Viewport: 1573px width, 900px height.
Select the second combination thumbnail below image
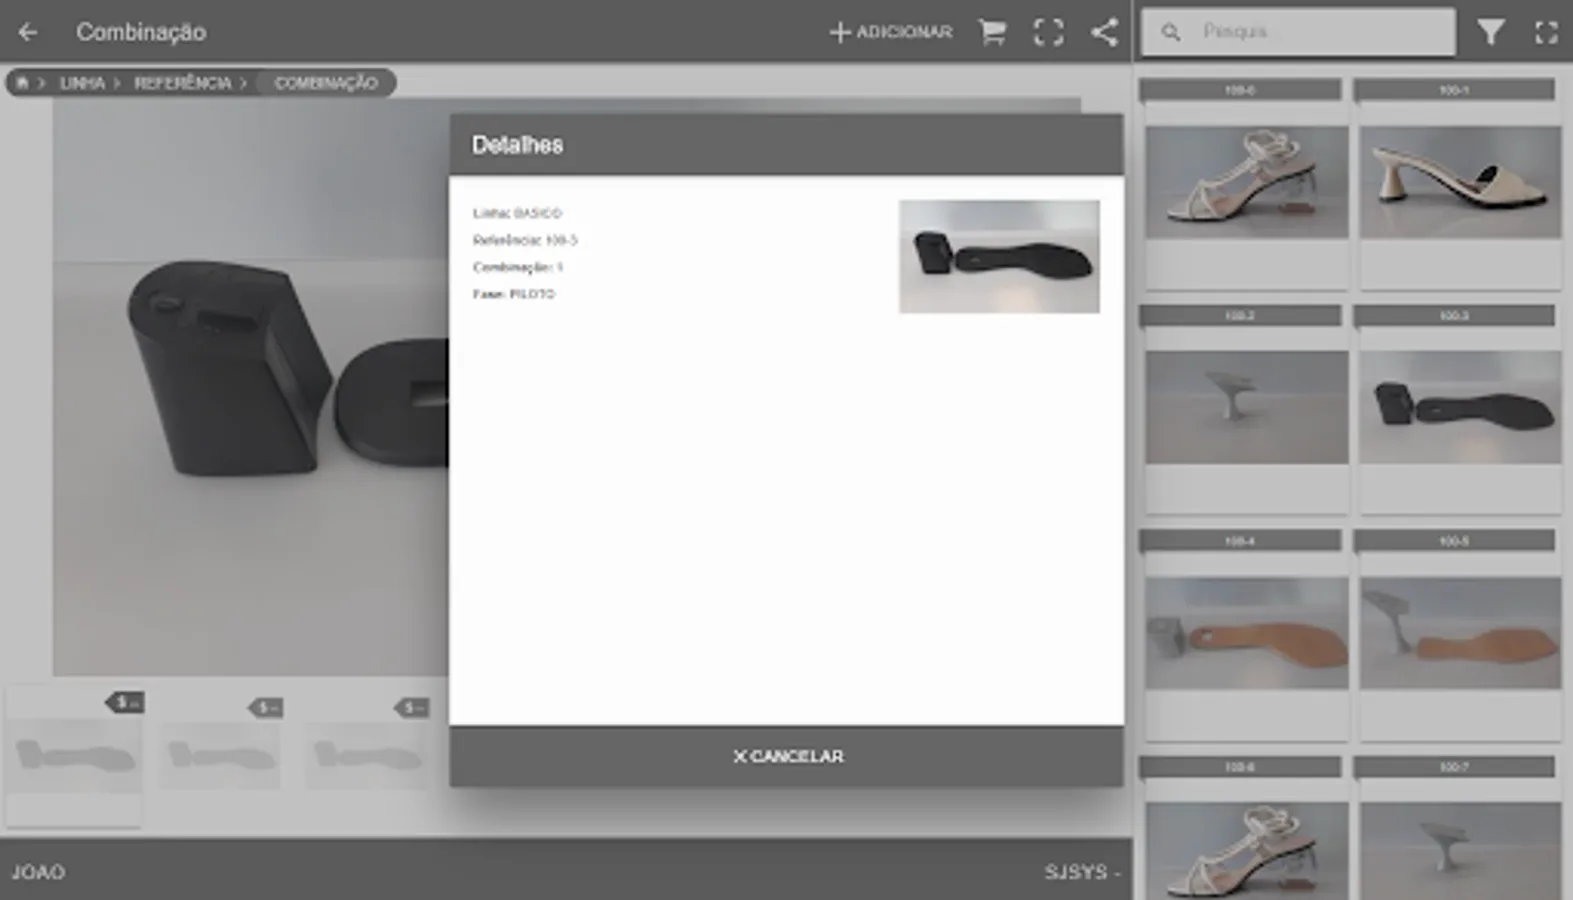click(x=219, y=755)
